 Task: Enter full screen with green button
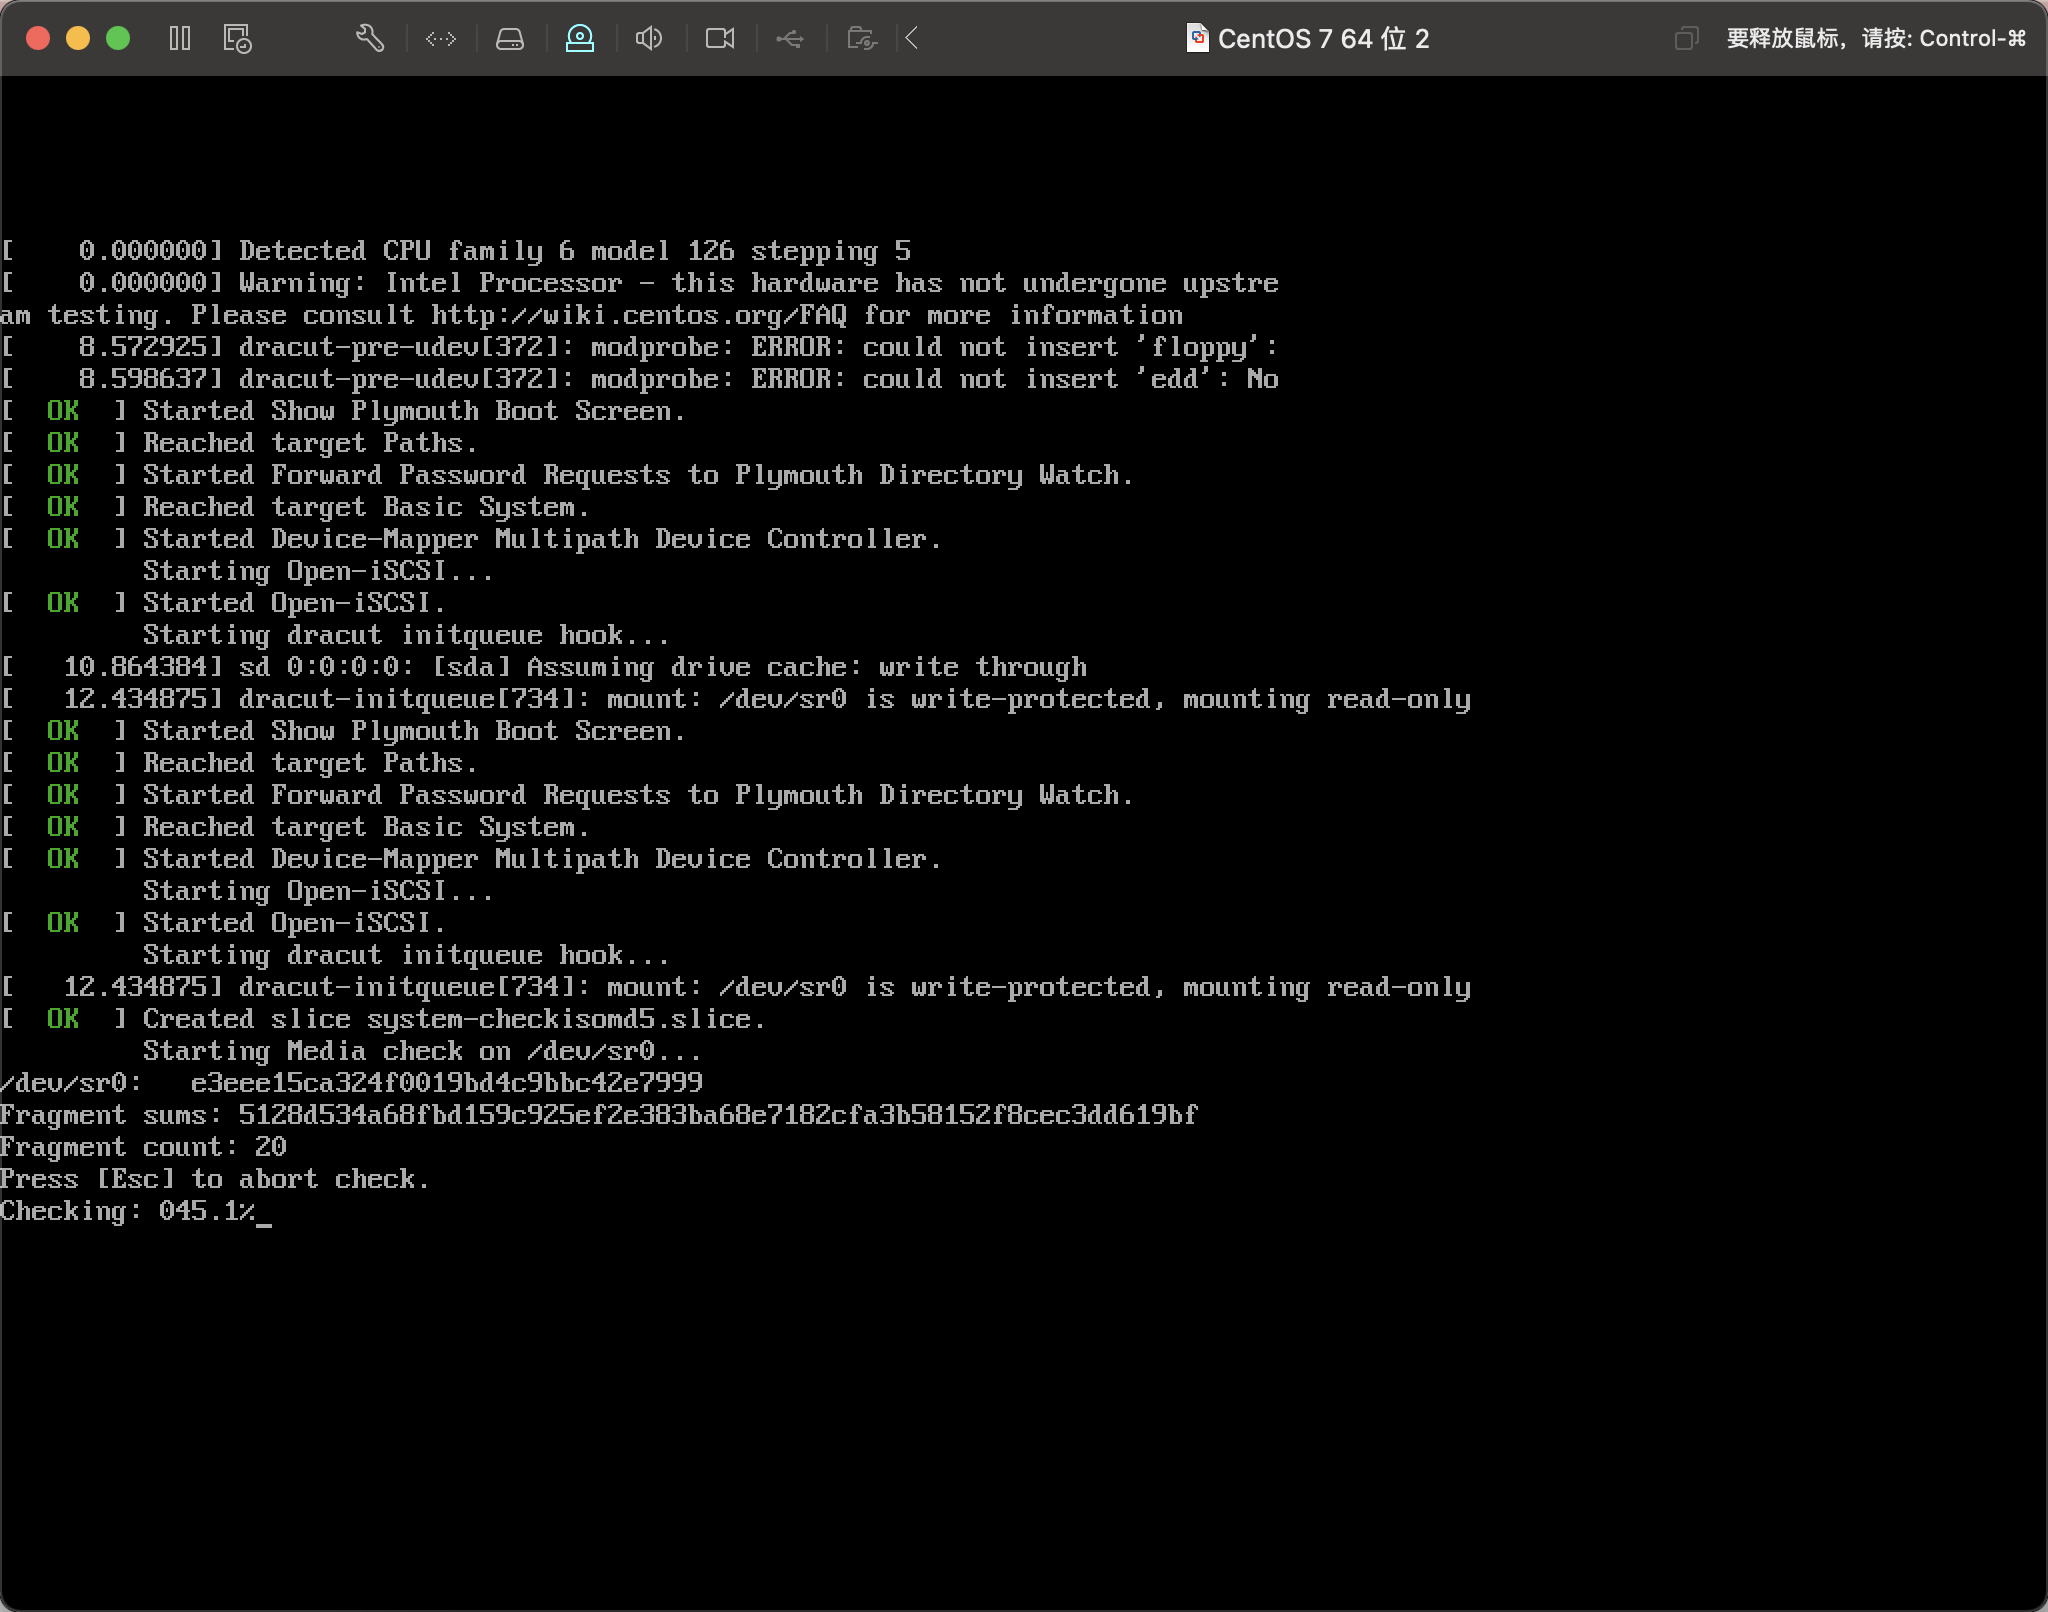pos(118,39)
